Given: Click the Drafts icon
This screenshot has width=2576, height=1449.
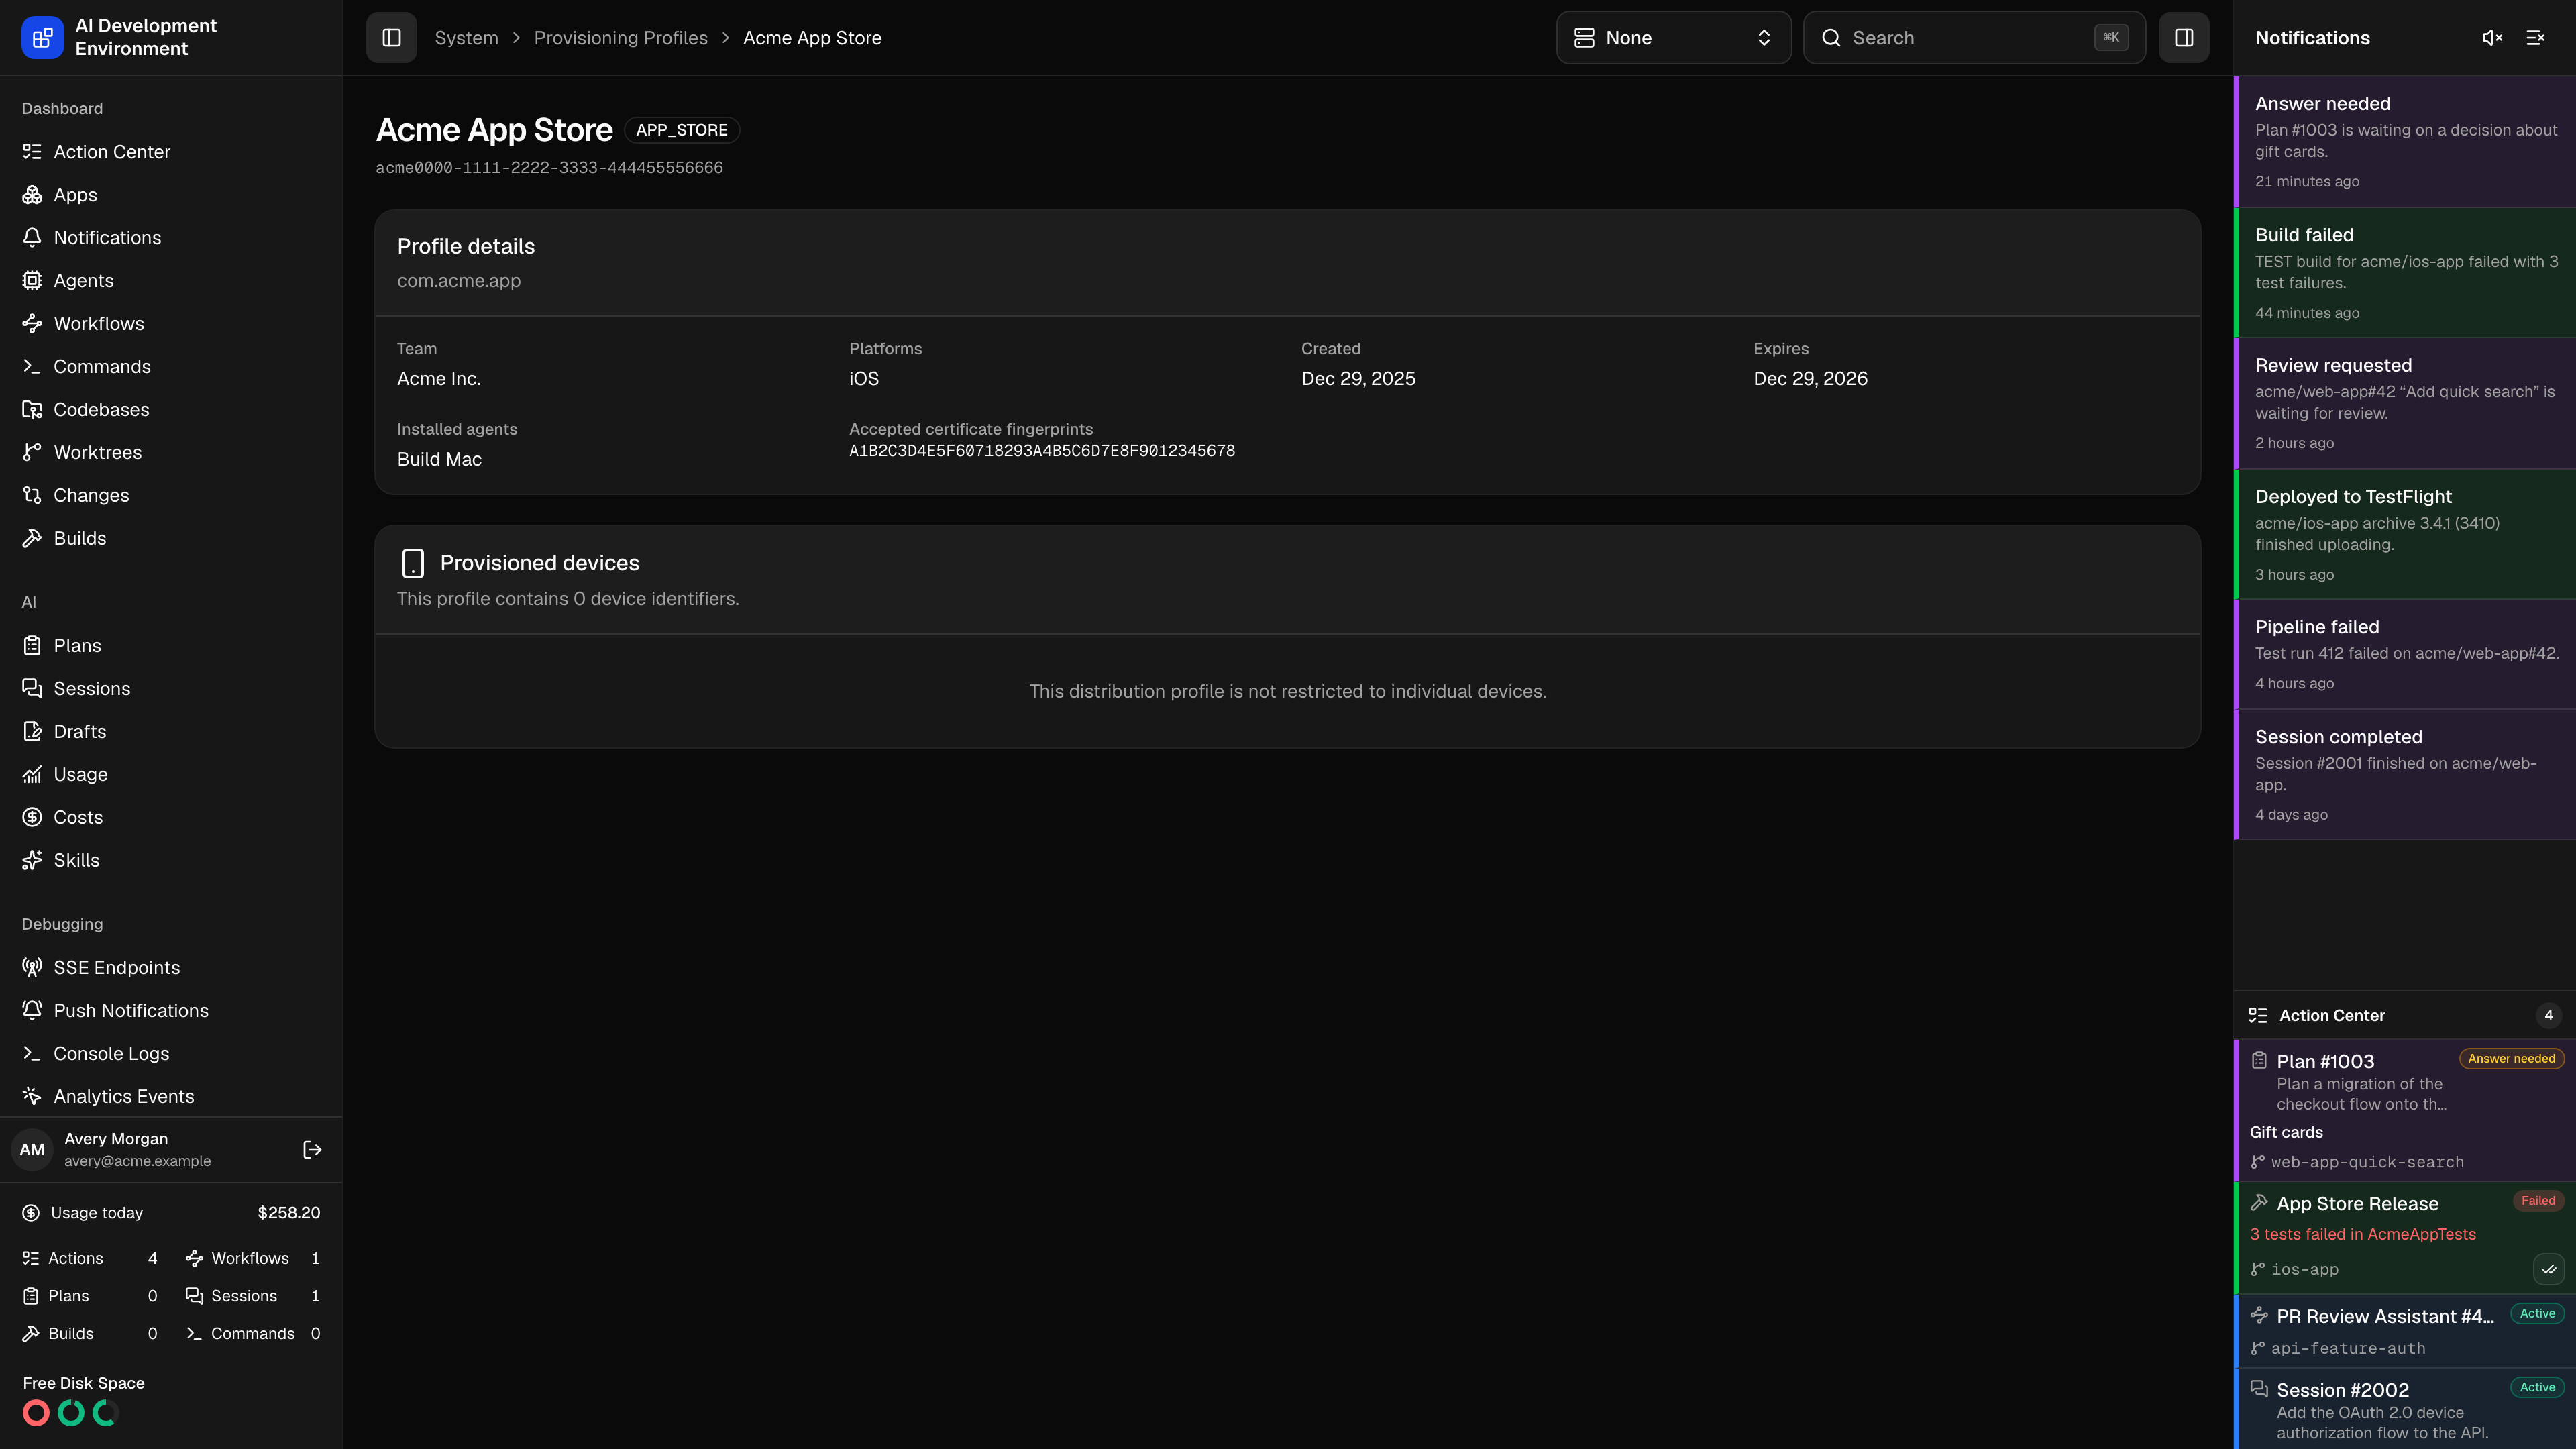Looking at the screenshot, I should pyautogui.click(x=32, y=732).
